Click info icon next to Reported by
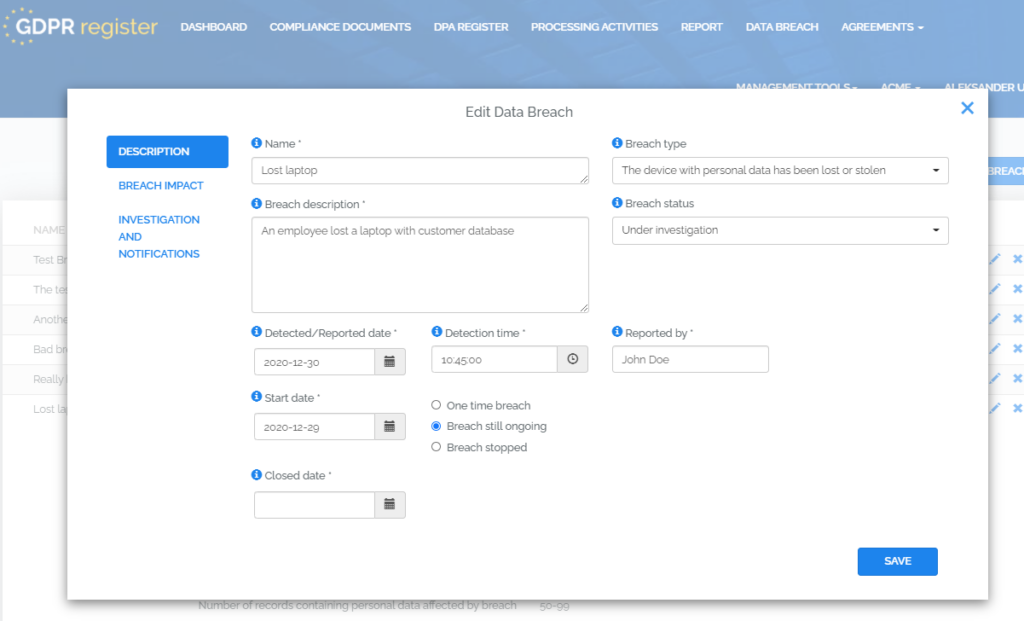Screen dimensions: 1024x621 pos(617,333)
